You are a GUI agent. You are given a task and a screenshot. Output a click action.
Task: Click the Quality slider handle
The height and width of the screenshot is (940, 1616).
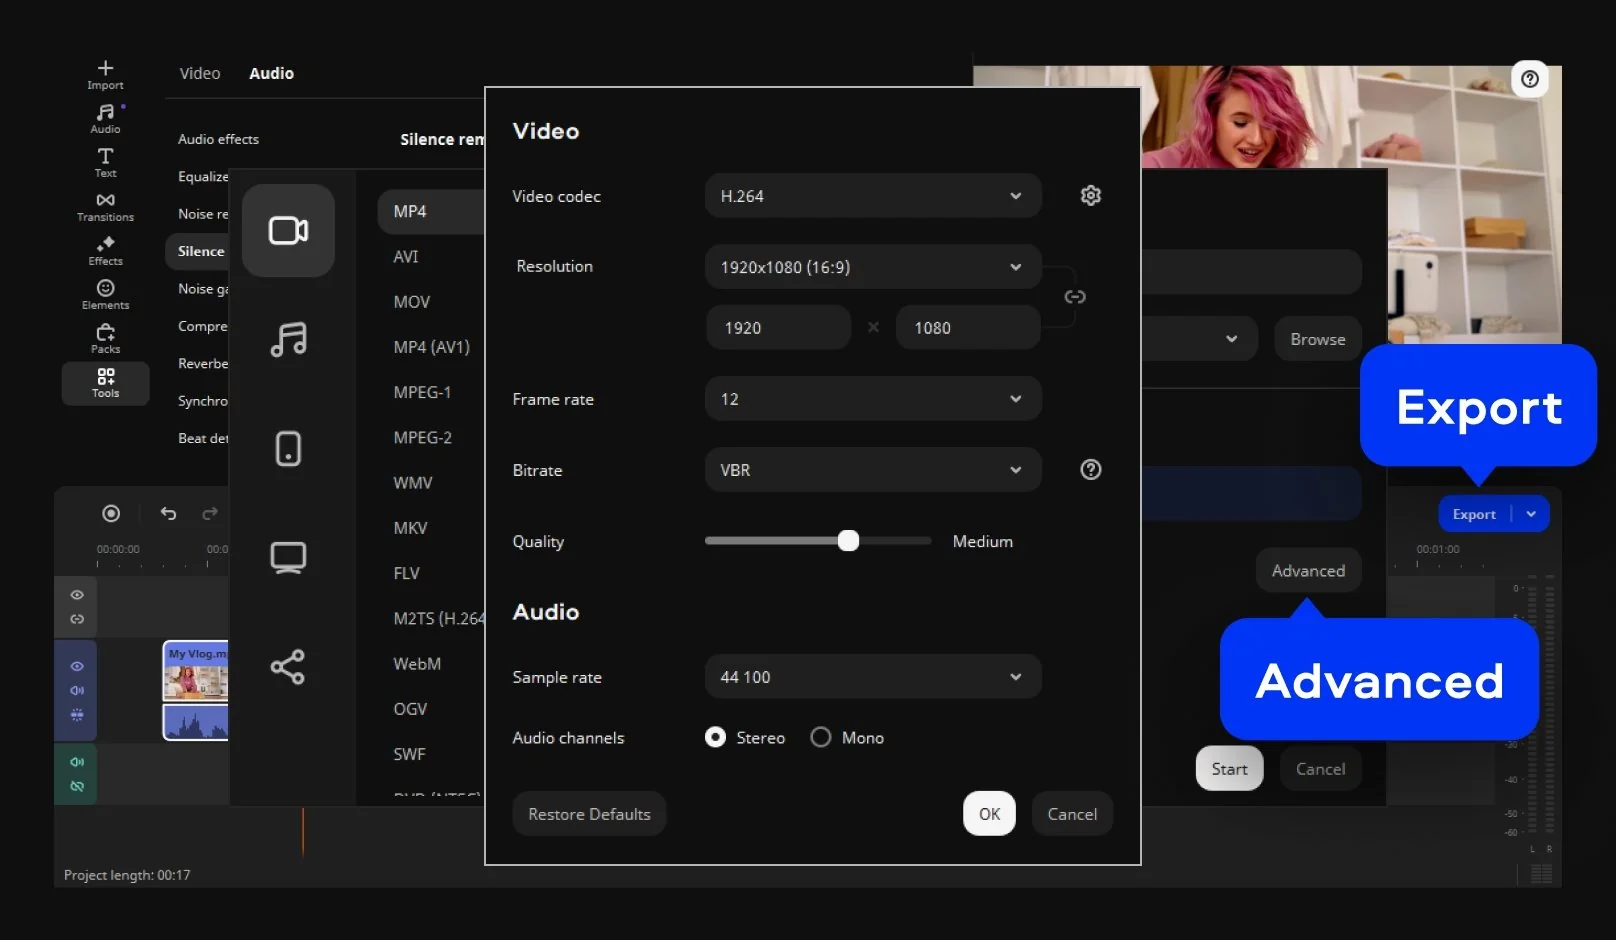click(848, 541)
